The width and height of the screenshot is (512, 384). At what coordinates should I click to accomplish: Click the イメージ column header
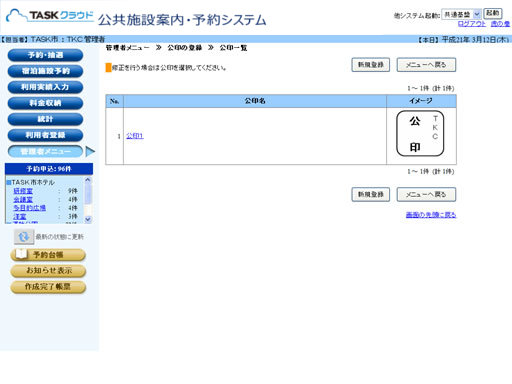click(421, 101)
